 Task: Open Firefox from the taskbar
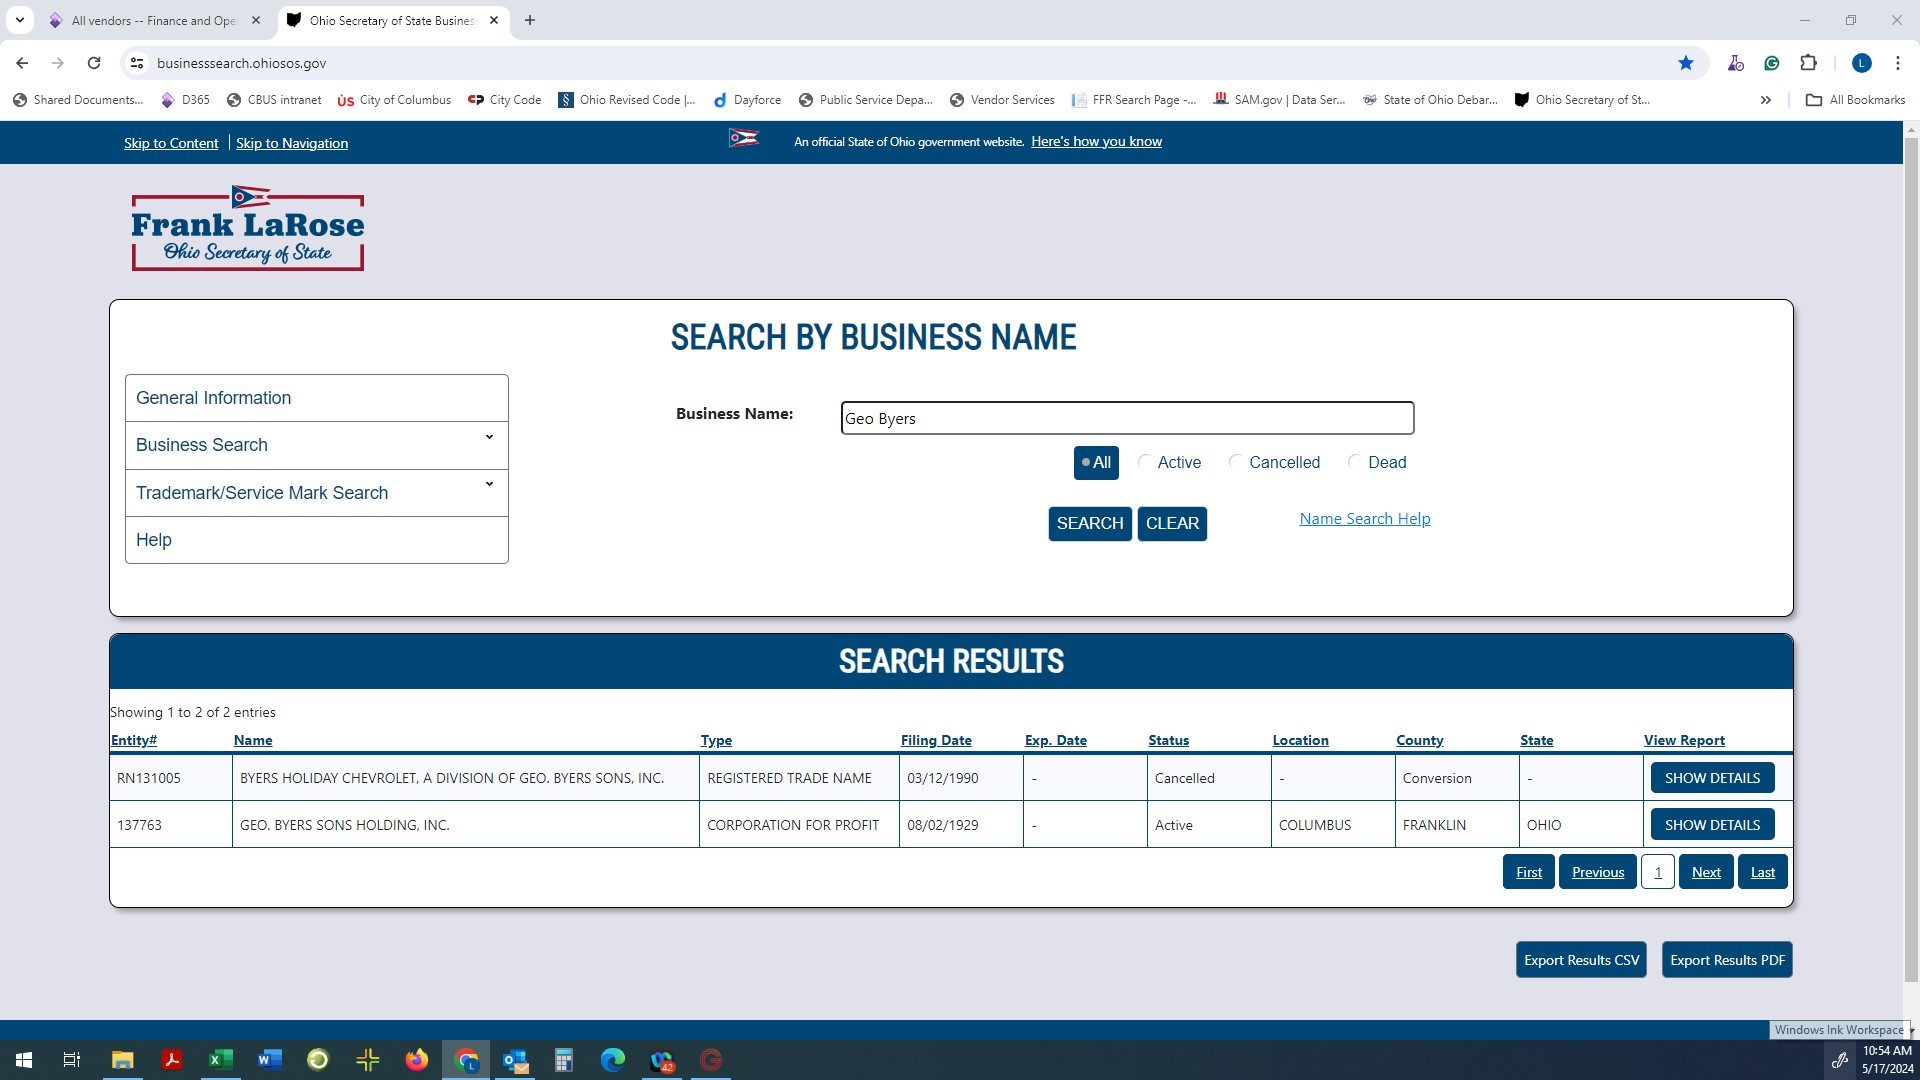416,1060
